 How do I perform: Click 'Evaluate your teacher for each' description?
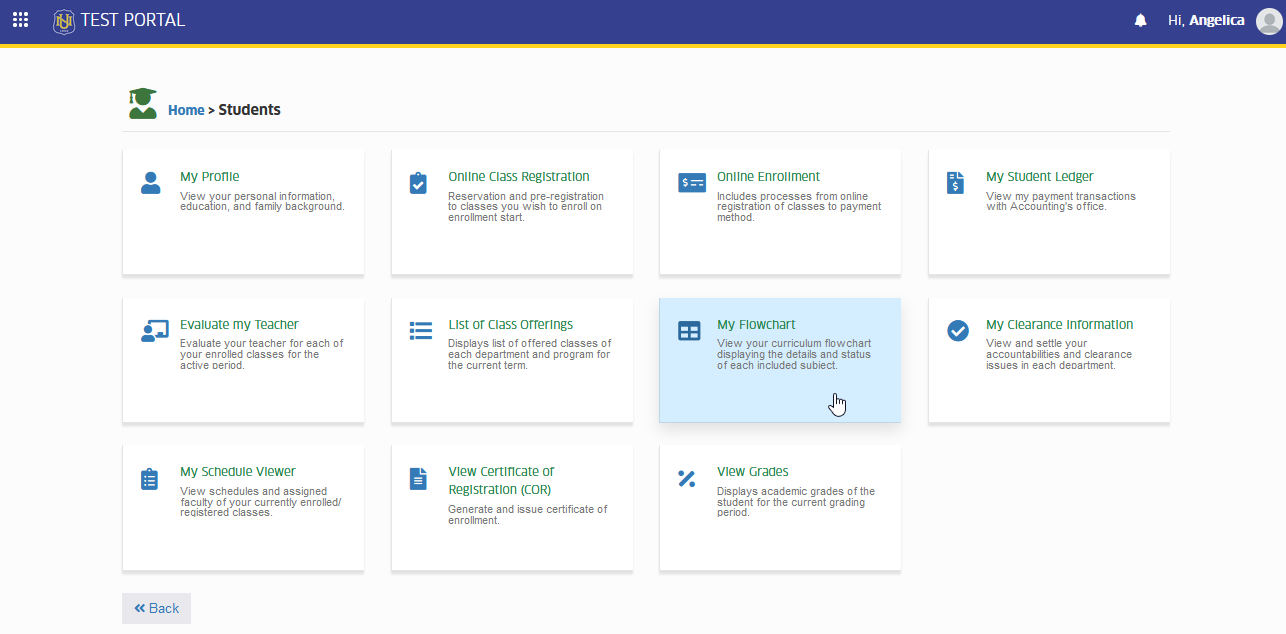point(262,354)
